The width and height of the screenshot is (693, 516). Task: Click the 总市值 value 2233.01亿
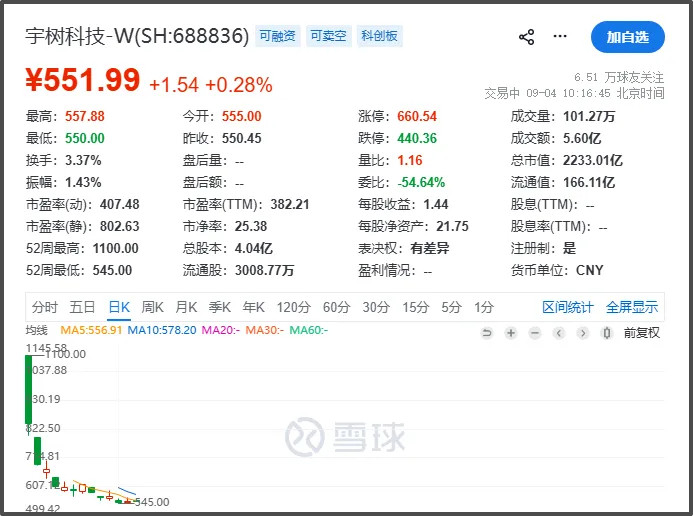(x=593, y=160)
